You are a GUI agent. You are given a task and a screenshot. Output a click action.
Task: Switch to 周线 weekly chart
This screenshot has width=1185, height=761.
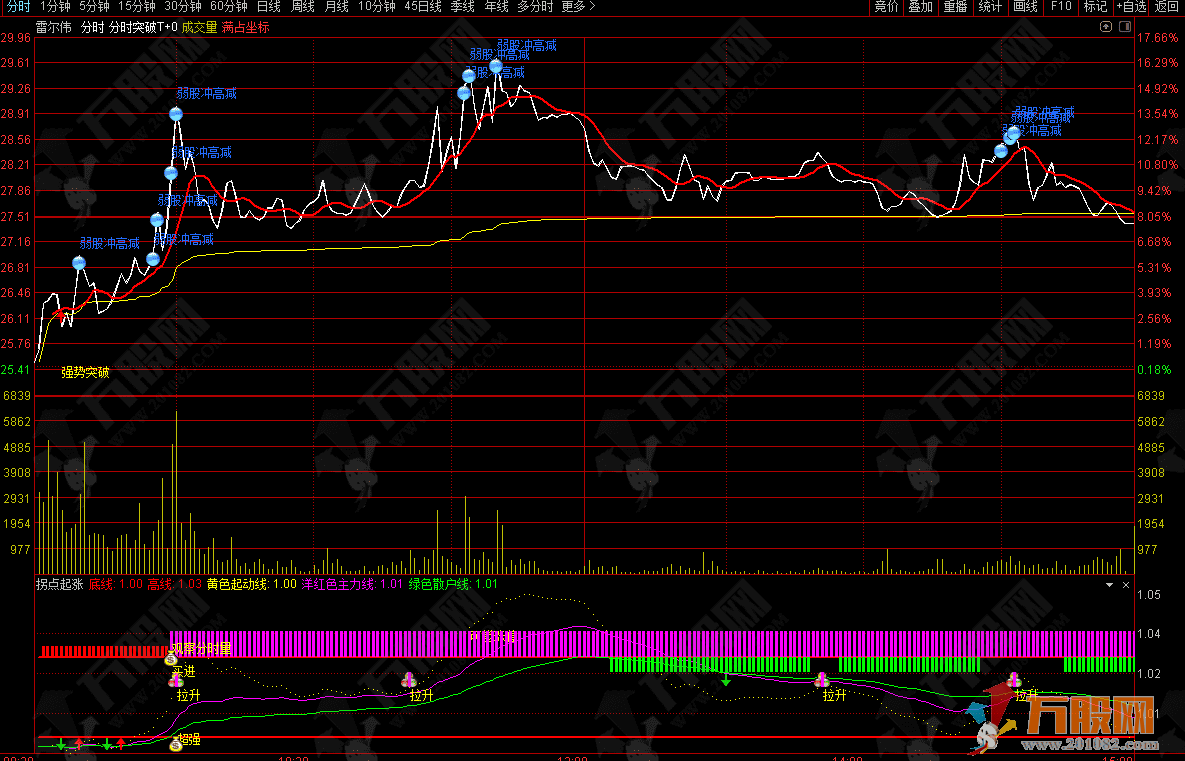point(302,7)
